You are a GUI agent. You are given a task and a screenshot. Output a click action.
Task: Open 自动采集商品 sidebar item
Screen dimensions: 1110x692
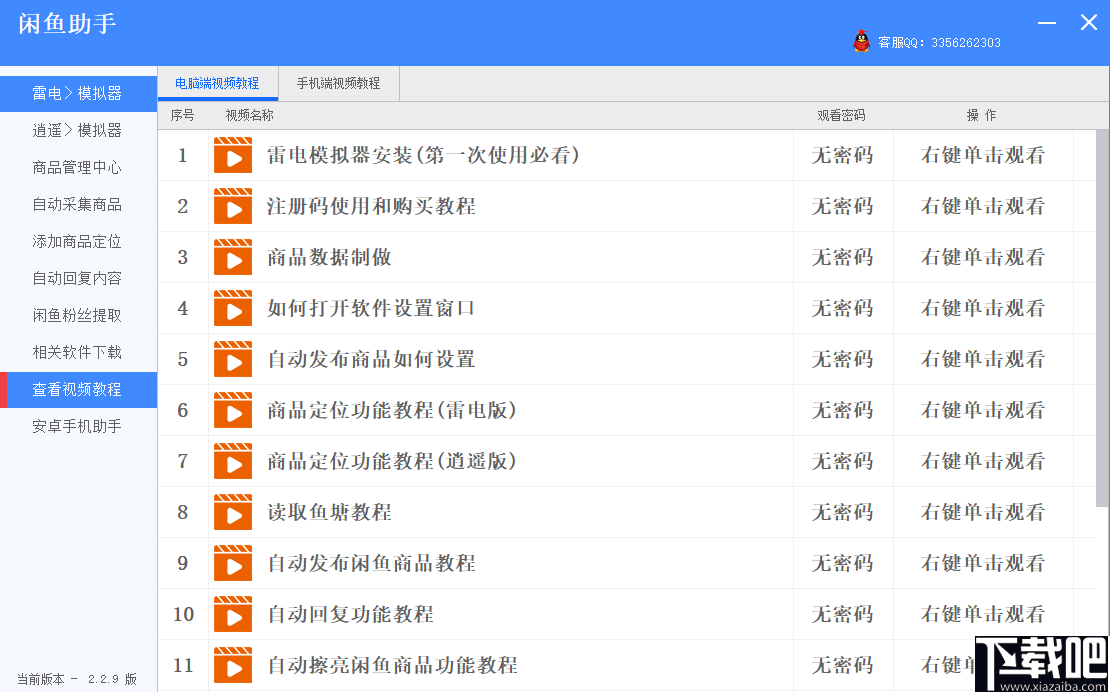click(78, 204)
